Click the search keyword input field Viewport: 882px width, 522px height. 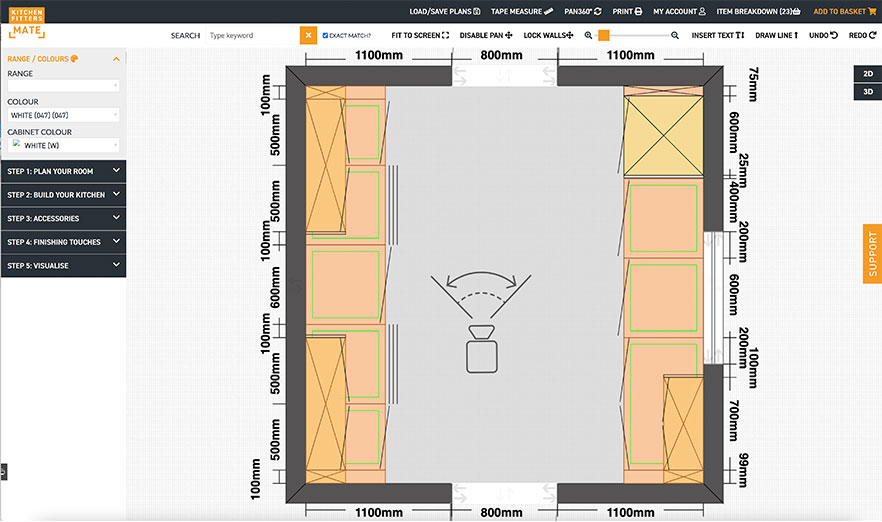point(252,35)
